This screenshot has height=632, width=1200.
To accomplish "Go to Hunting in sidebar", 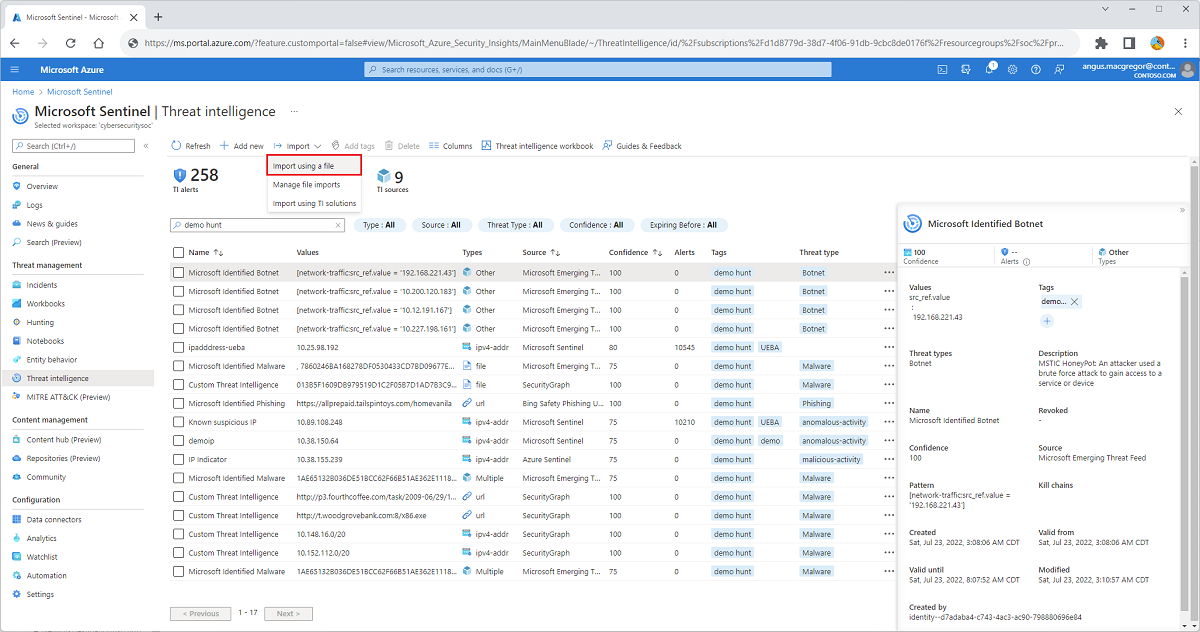I will 40,322.
